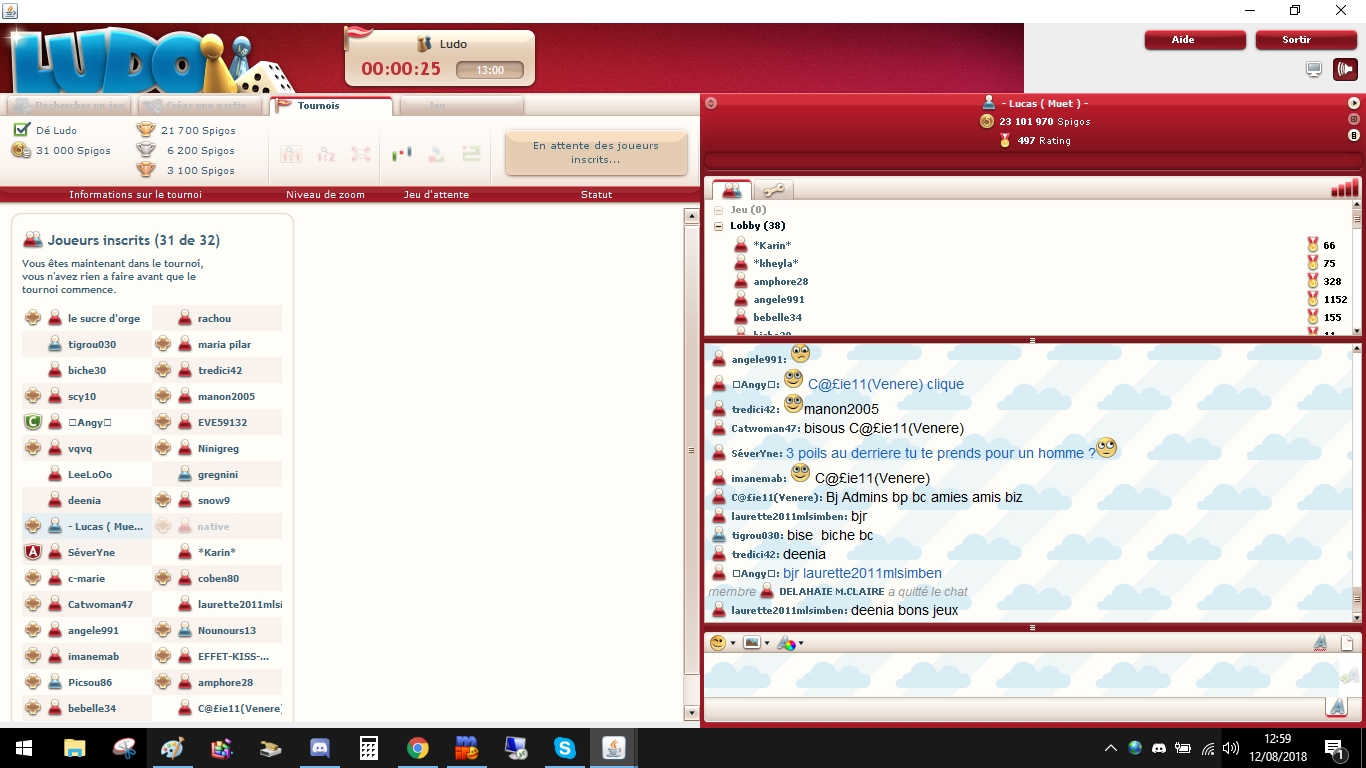1366x768 pixels.
Task: Click the sound speaker icon near Sortir
Action: click(1344, 70)
